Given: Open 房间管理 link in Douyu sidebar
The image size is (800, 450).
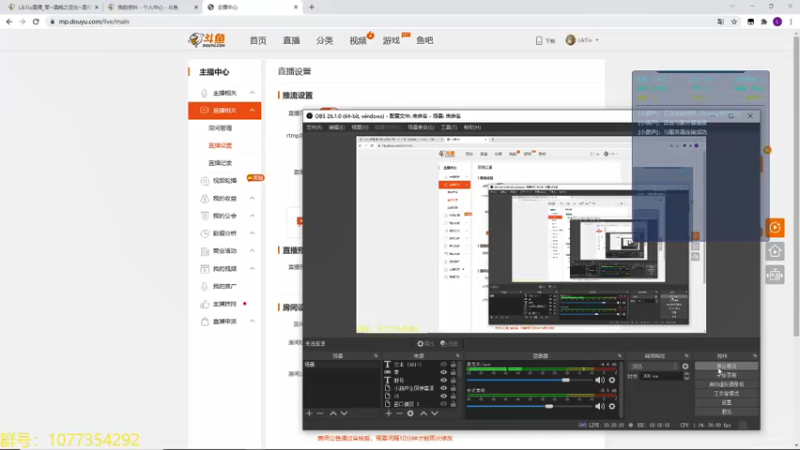Looking at the screenshot, I should pos(220,128).
